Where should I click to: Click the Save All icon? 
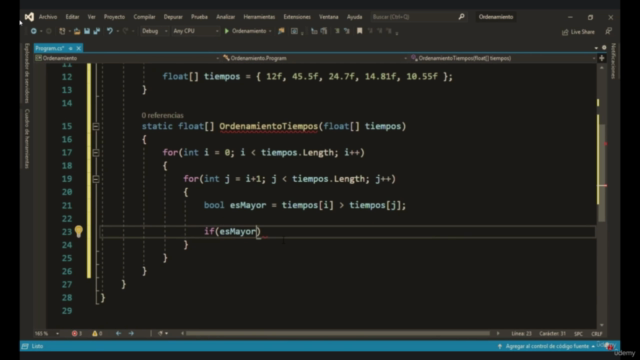click(x=97, y=31)
